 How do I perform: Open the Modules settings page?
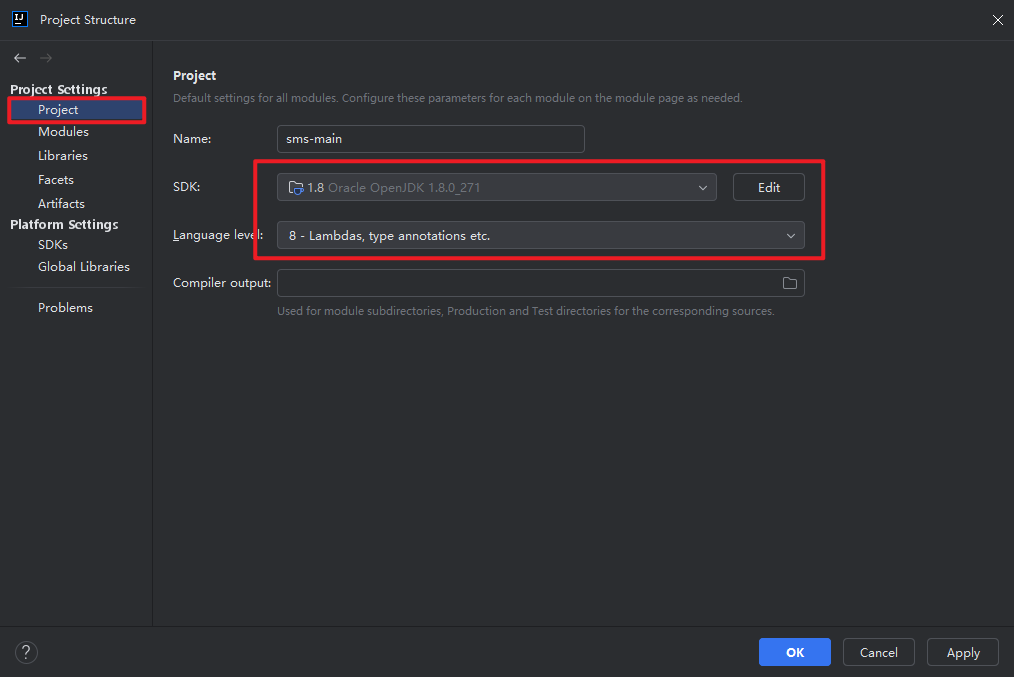(63, 132)
